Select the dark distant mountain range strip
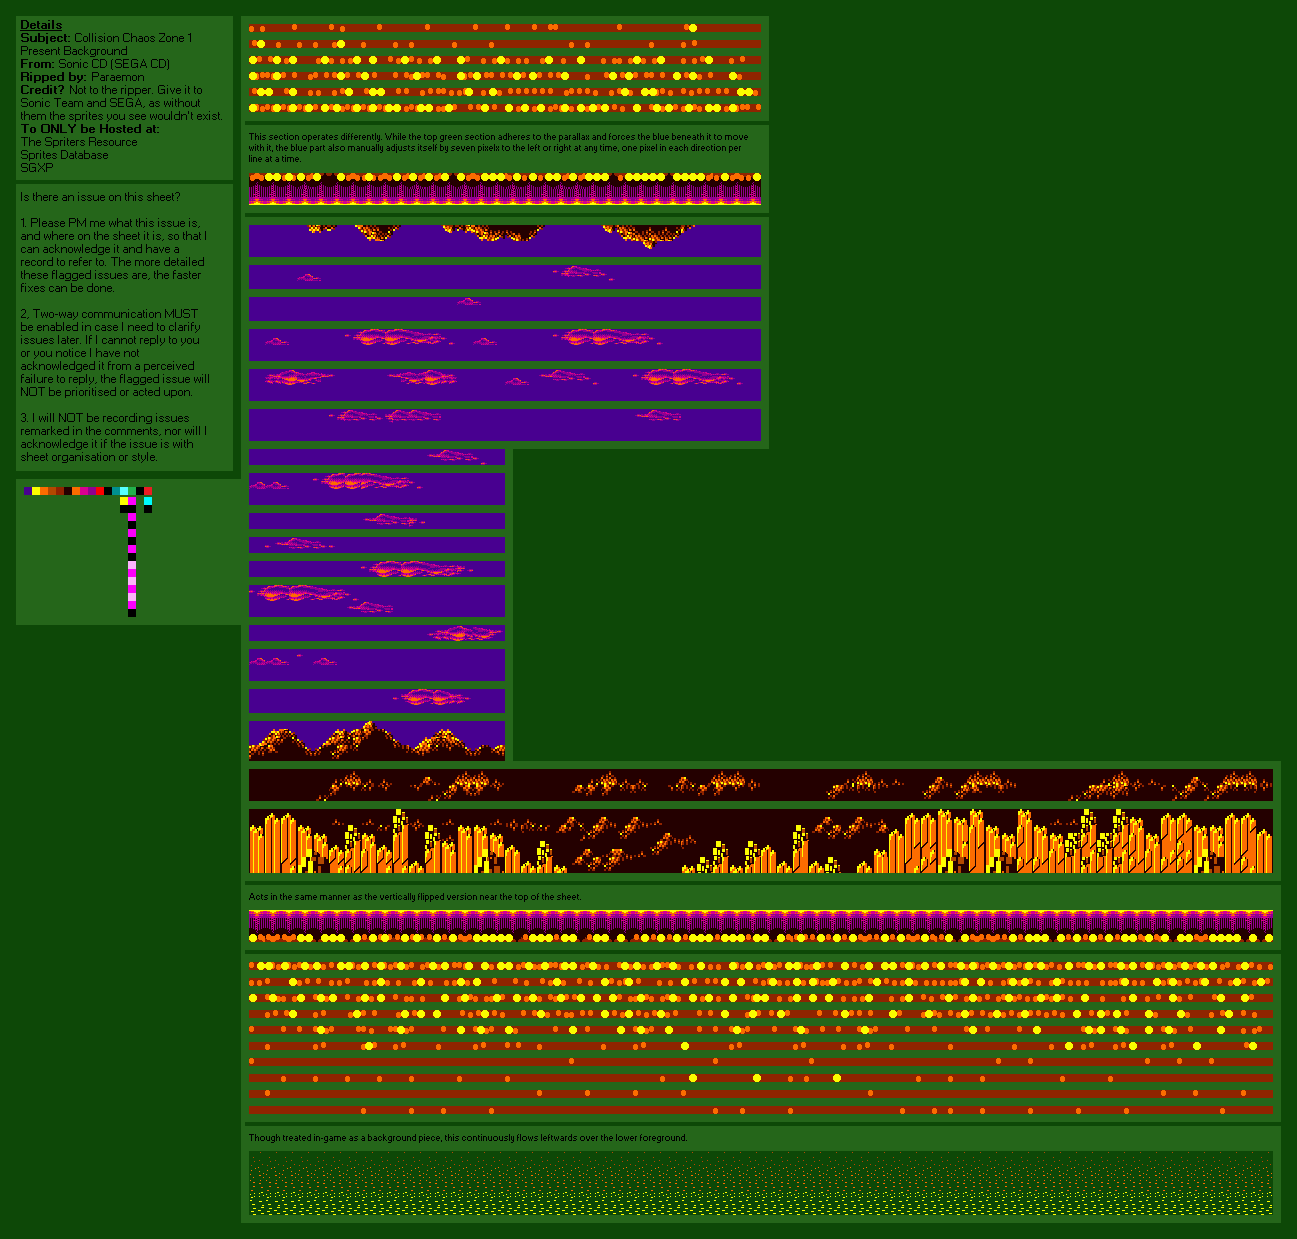This screenshot has width=1297, height=1239. coord(761,785)
